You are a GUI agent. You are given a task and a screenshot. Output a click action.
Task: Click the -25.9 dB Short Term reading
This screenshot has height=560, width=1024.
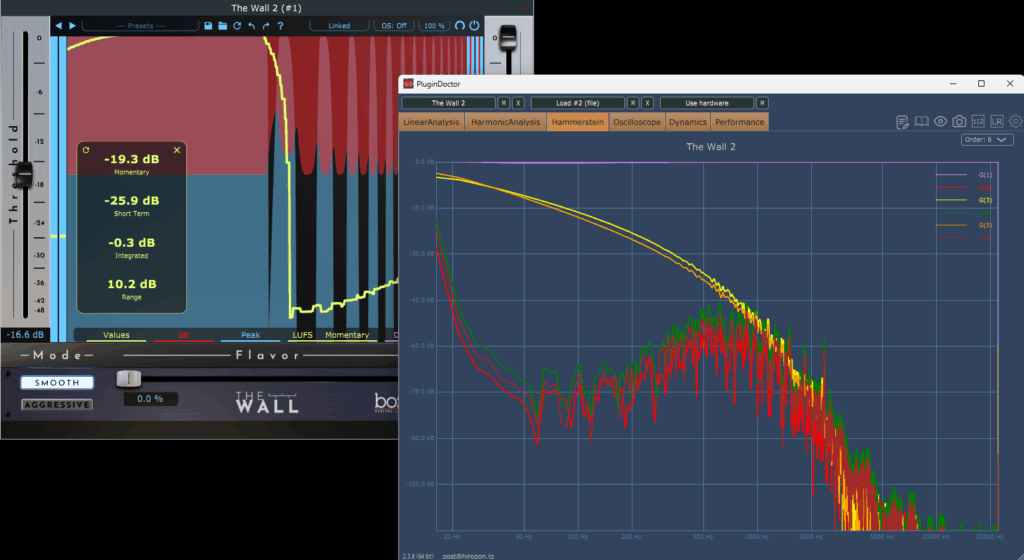pyautogui.click(x=131, y=200)
